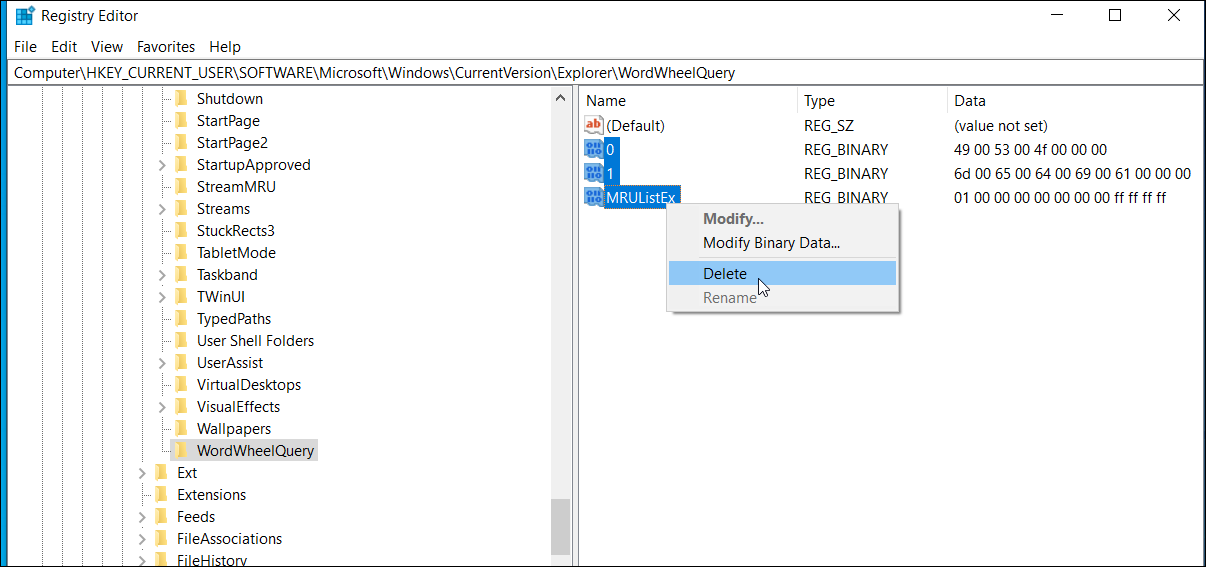
Task: Select the FileAssociations tree key
Action: (x=229, y=538)
